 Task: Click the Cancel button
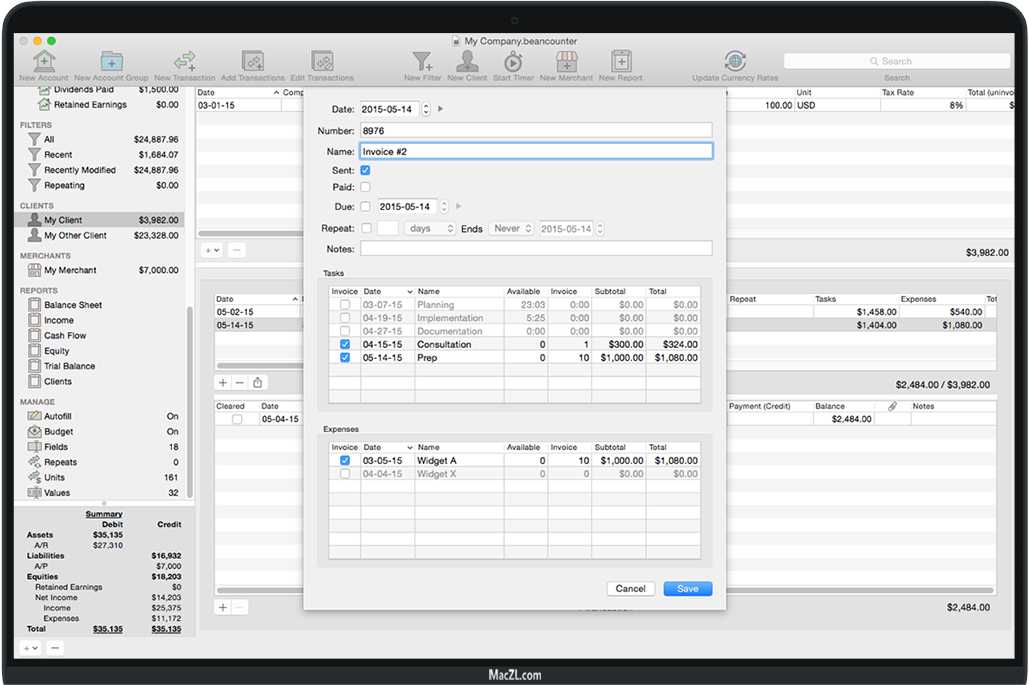pyautogui.click(x=630, y=589)
